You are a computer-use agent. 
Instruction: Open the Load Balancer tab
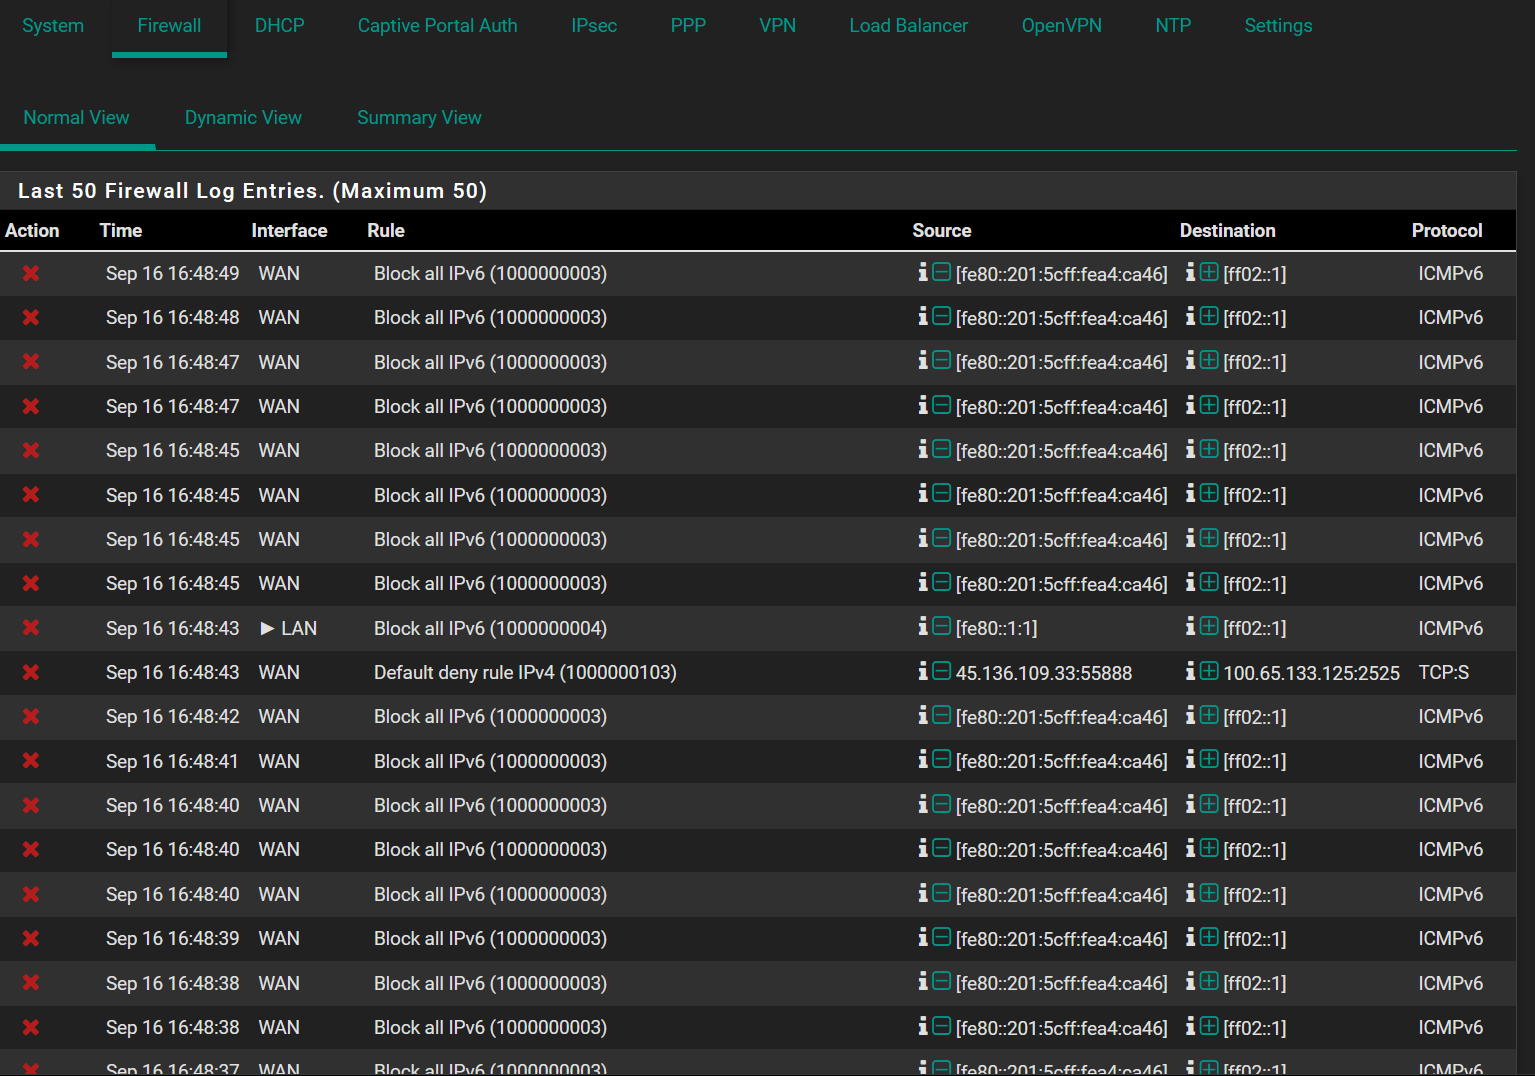point(908,26)
